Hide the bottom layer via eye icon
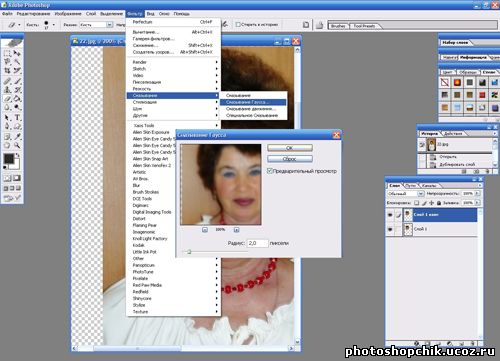Screen dimensions: 500x361 [390, 229]
